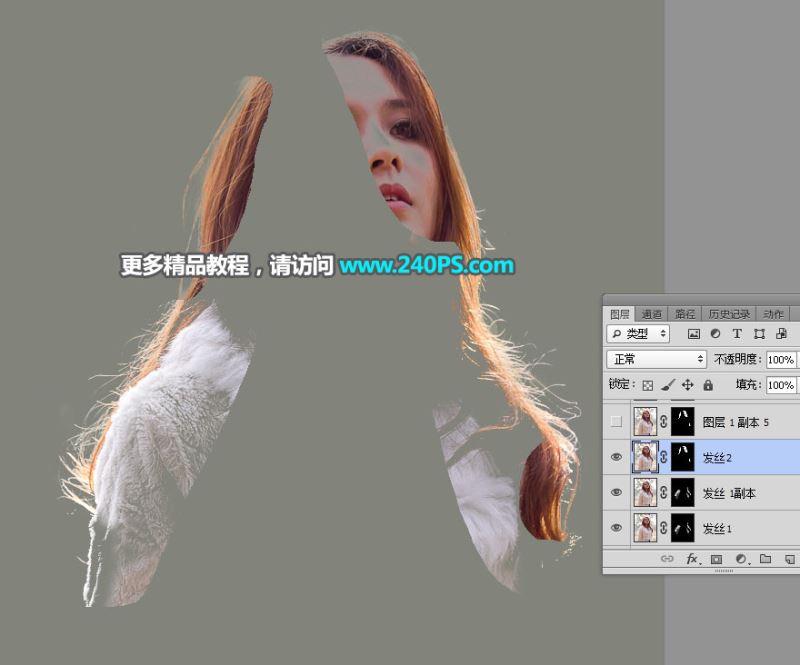
Task: Click the 不透明度 label
Action: pos(738,359)
